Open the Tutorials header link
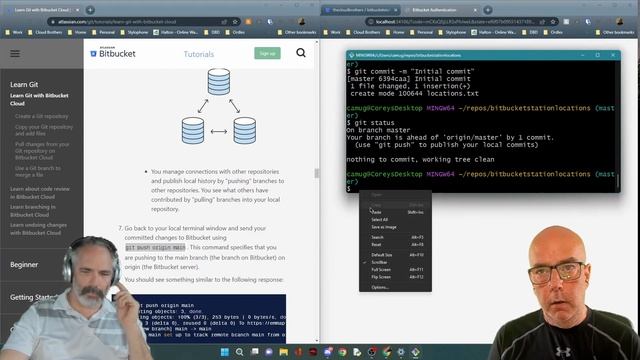640x360 pixels. click(199, 54)
